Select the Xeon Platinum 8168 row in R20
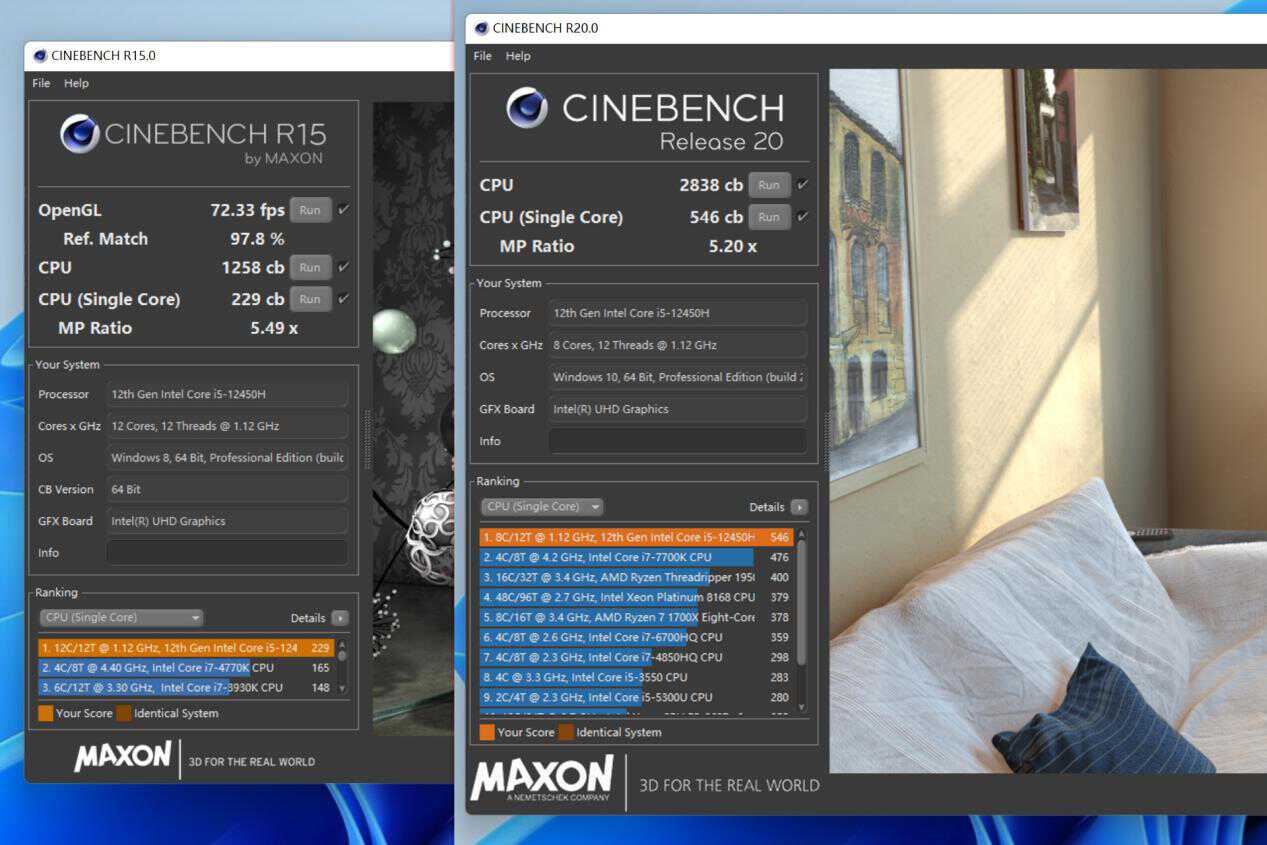 (x=636, y=597)
